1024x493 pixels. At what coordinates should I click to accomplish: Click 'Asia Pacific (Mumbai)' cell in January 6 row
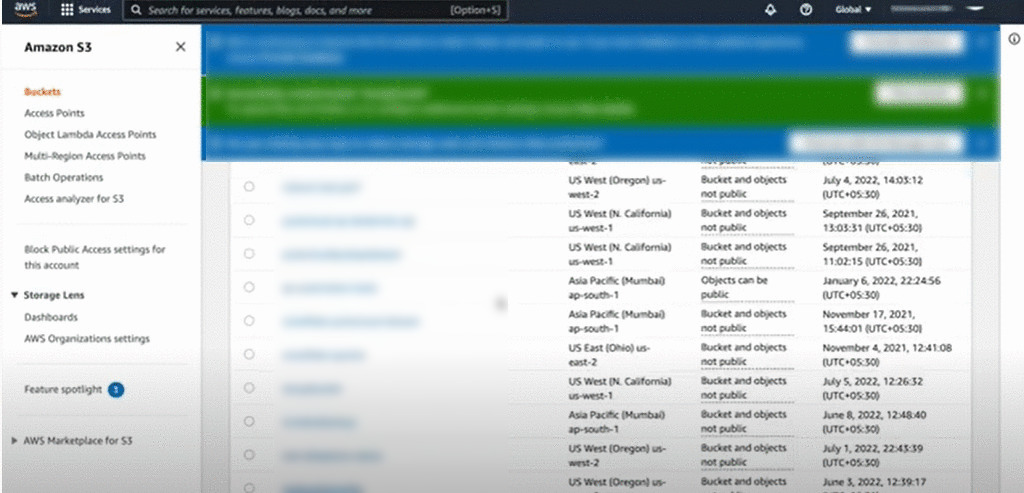616,288
